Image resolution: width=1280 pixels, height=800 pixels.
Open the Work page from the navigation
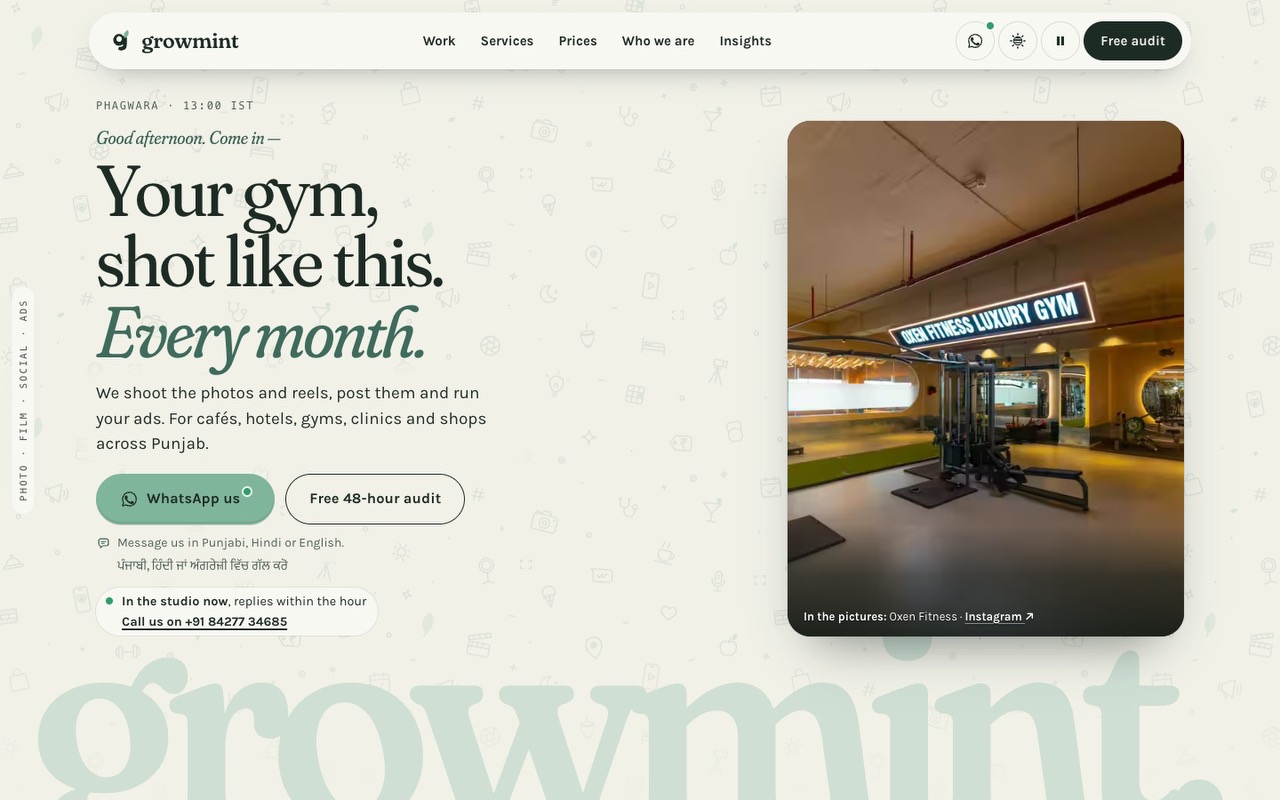click(439, 41)
